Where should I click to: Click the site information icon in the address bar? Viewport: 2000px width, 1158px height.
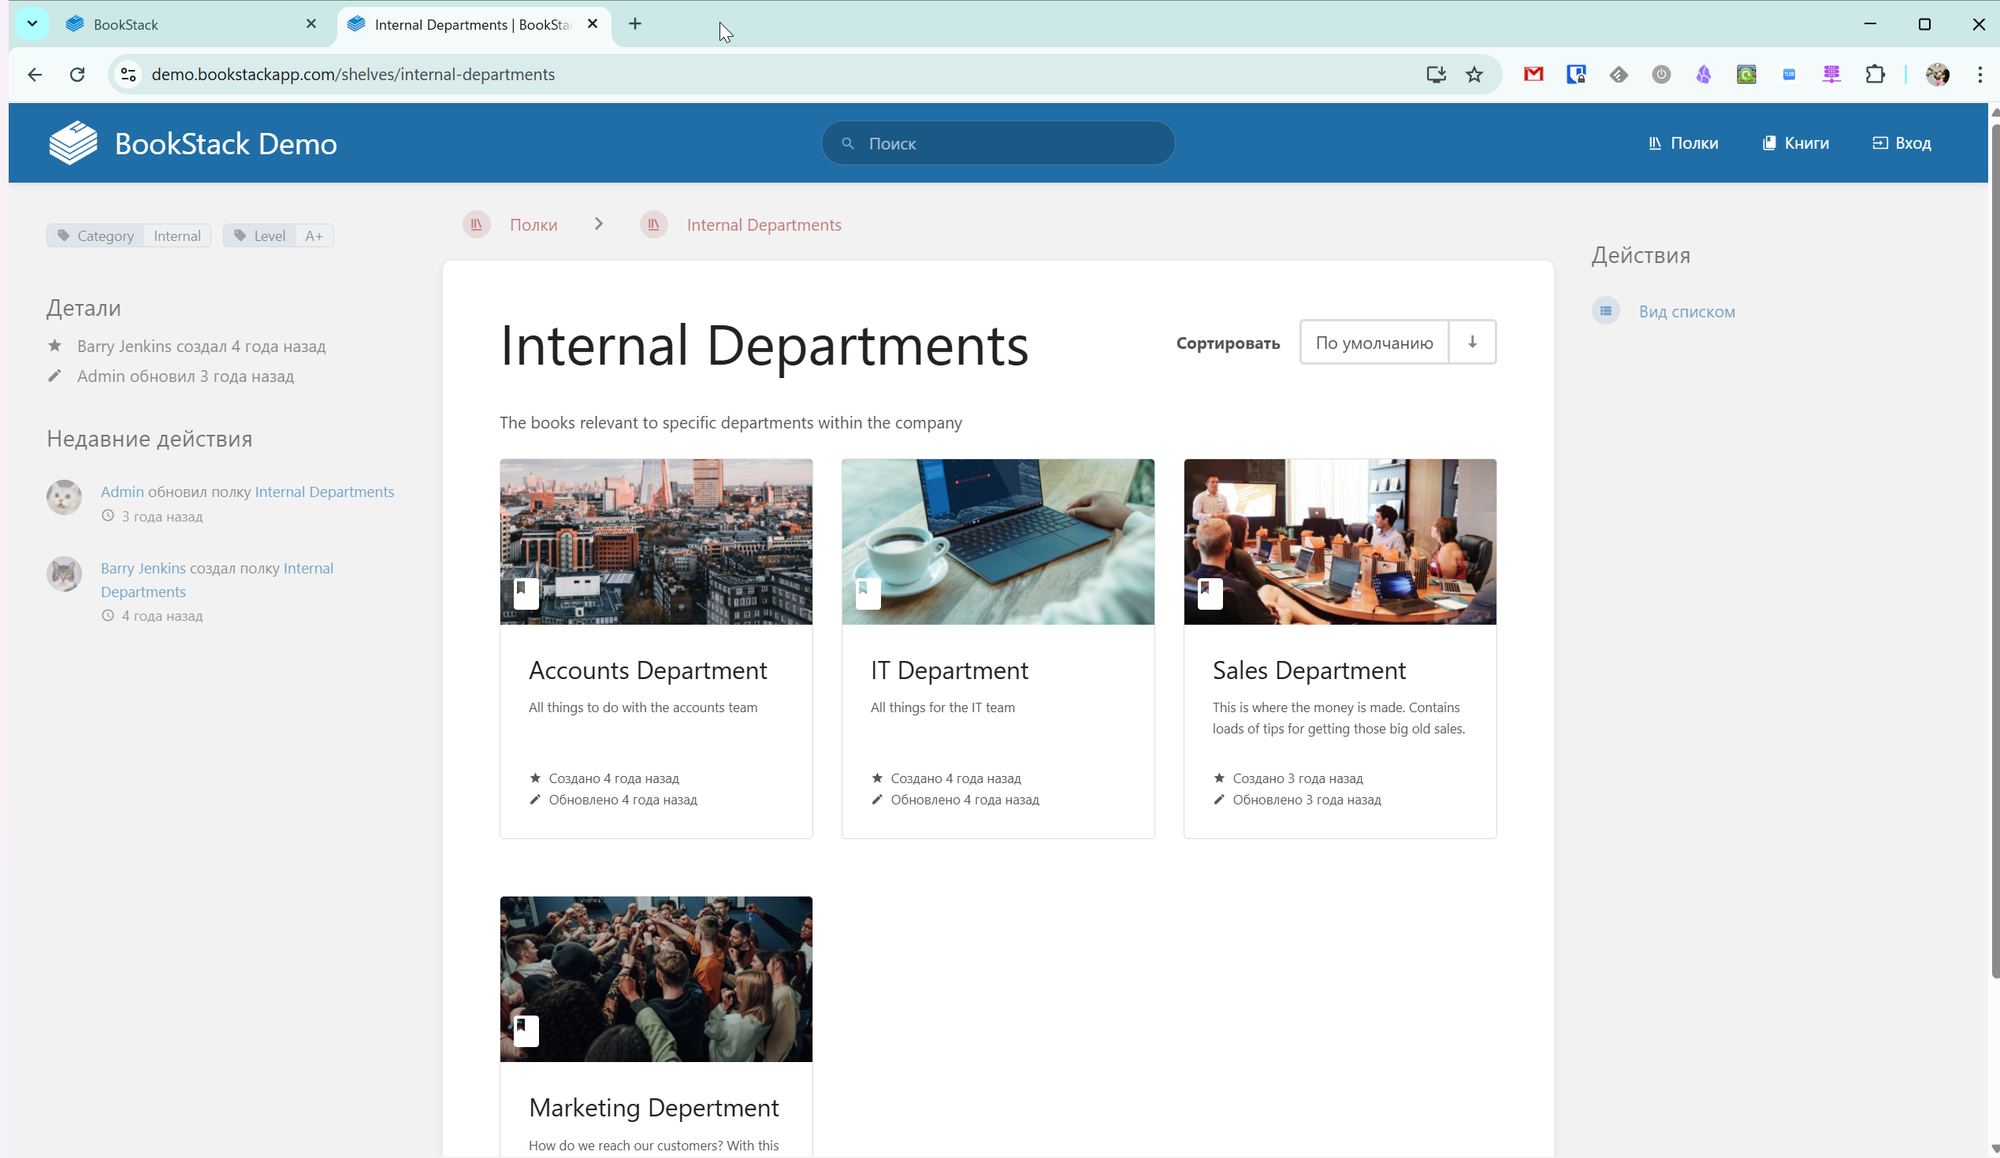point(128,74)
